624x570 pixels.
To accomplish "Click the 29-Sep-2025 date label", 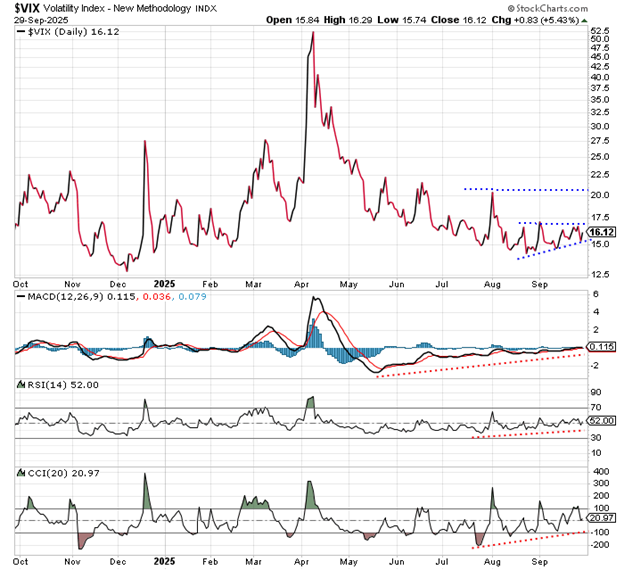I will 31,19.
